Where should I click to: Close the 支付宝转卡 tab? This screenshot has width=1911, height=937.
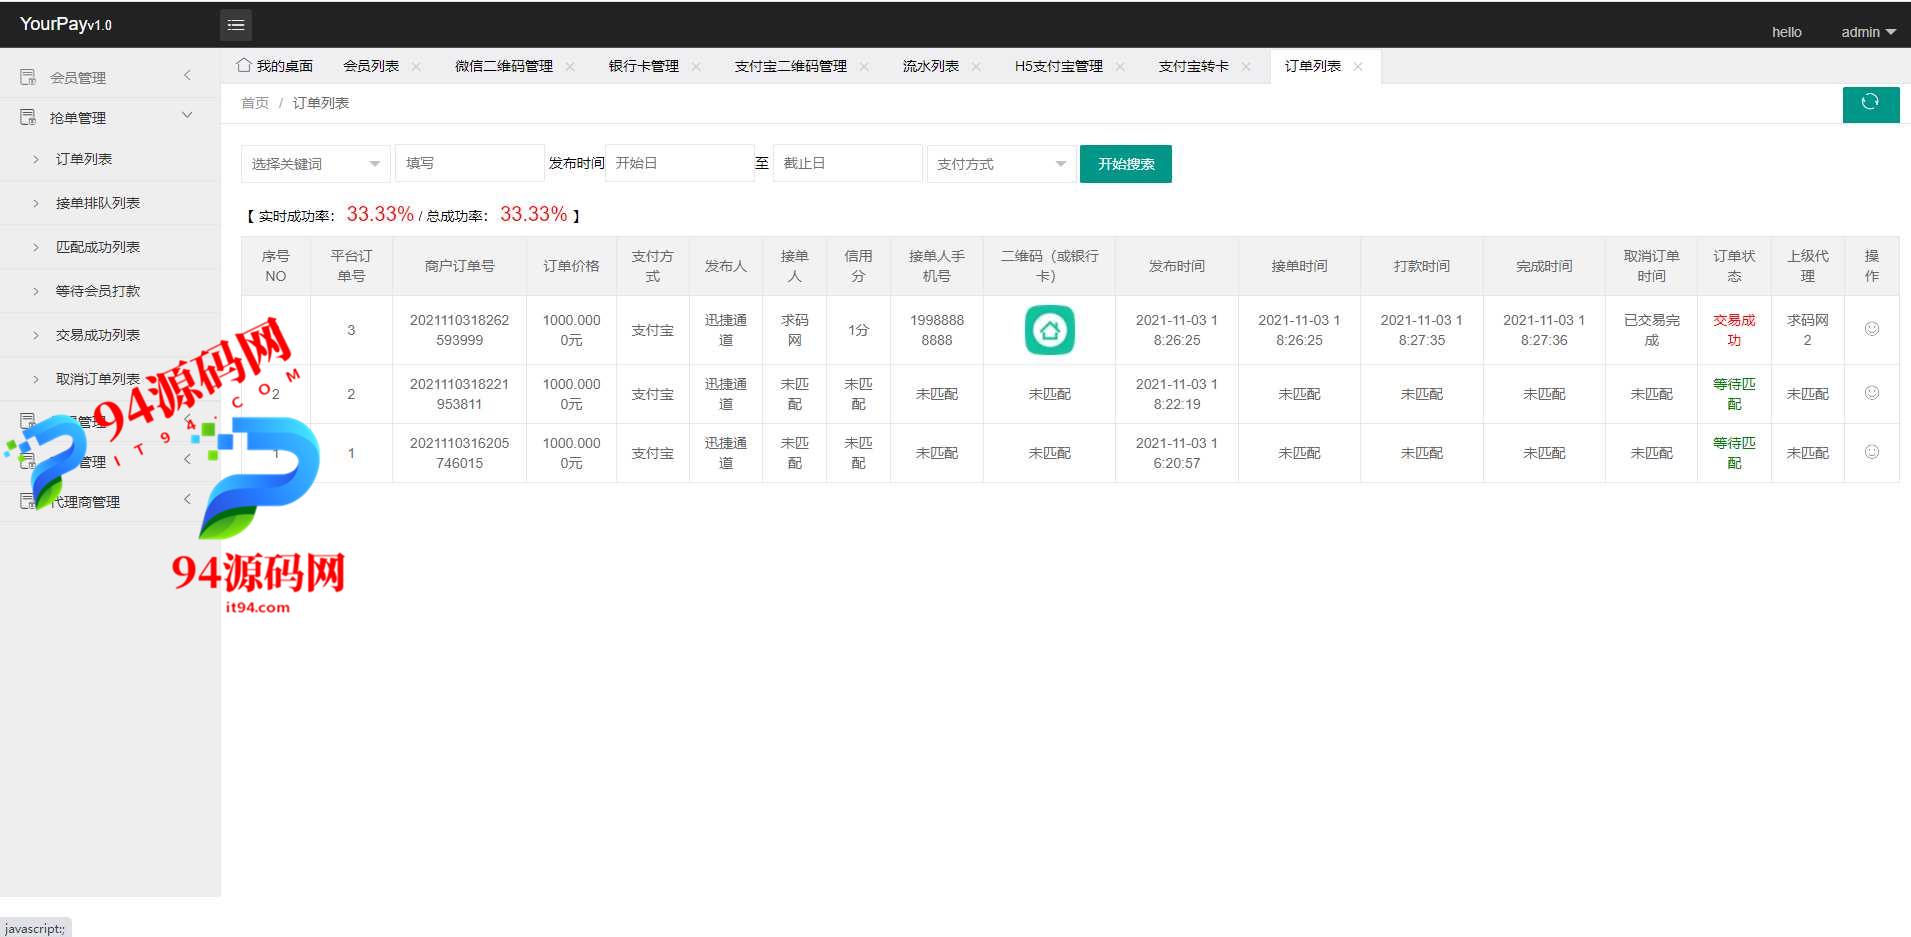pyautogui.click(x=1246, y=66)
